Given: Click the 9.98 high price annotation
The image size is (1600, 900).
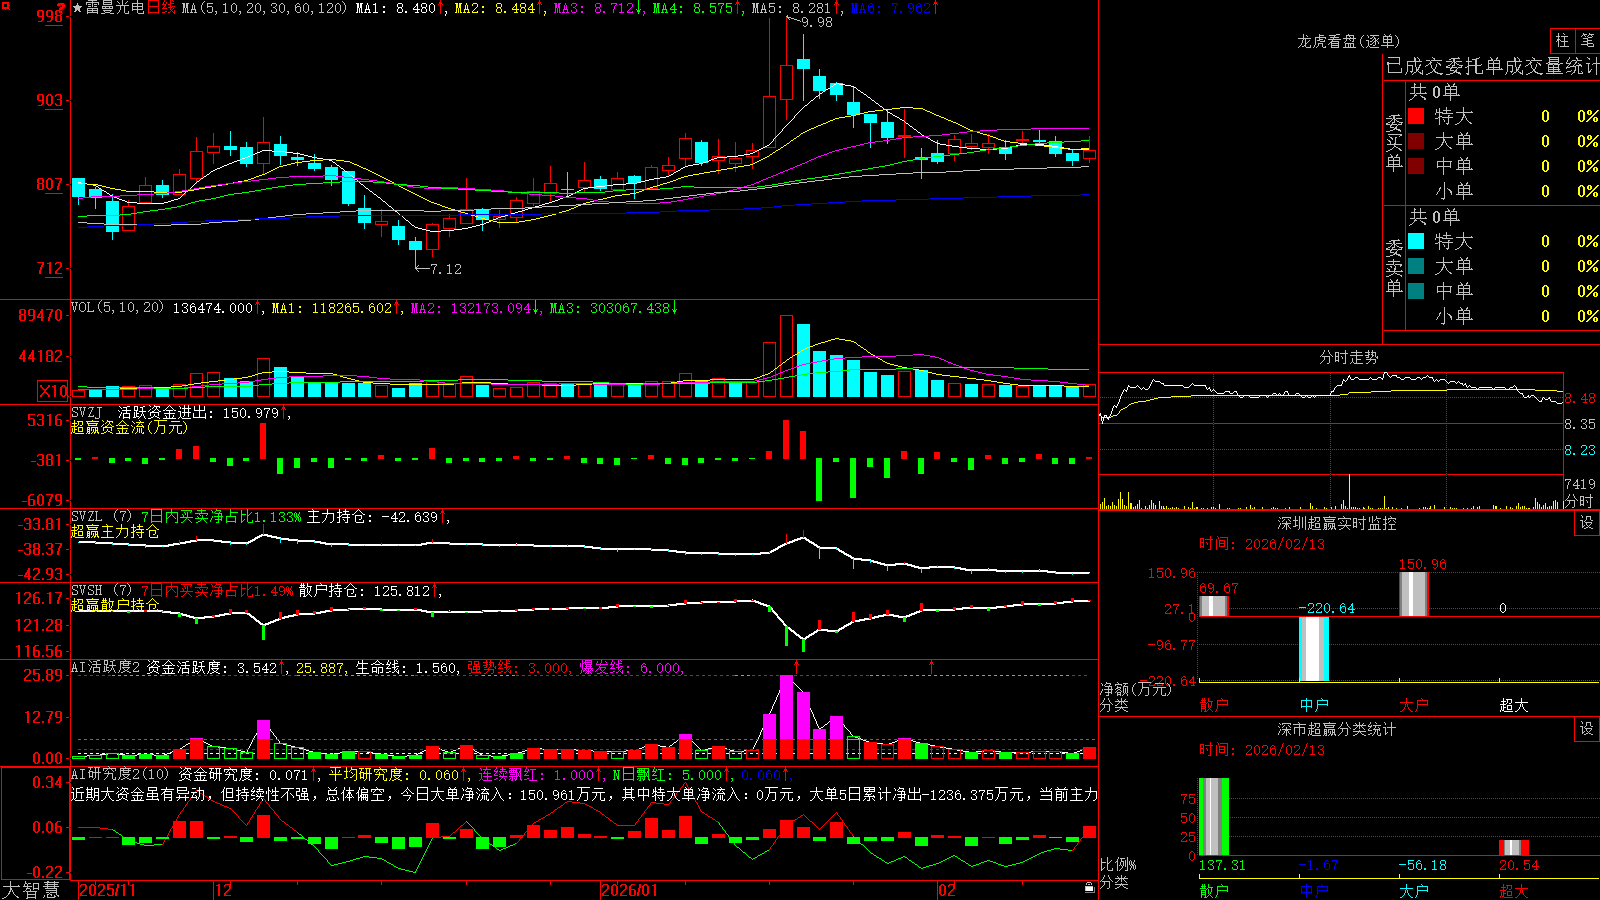Looking at the screenshot, I should 817,22.
